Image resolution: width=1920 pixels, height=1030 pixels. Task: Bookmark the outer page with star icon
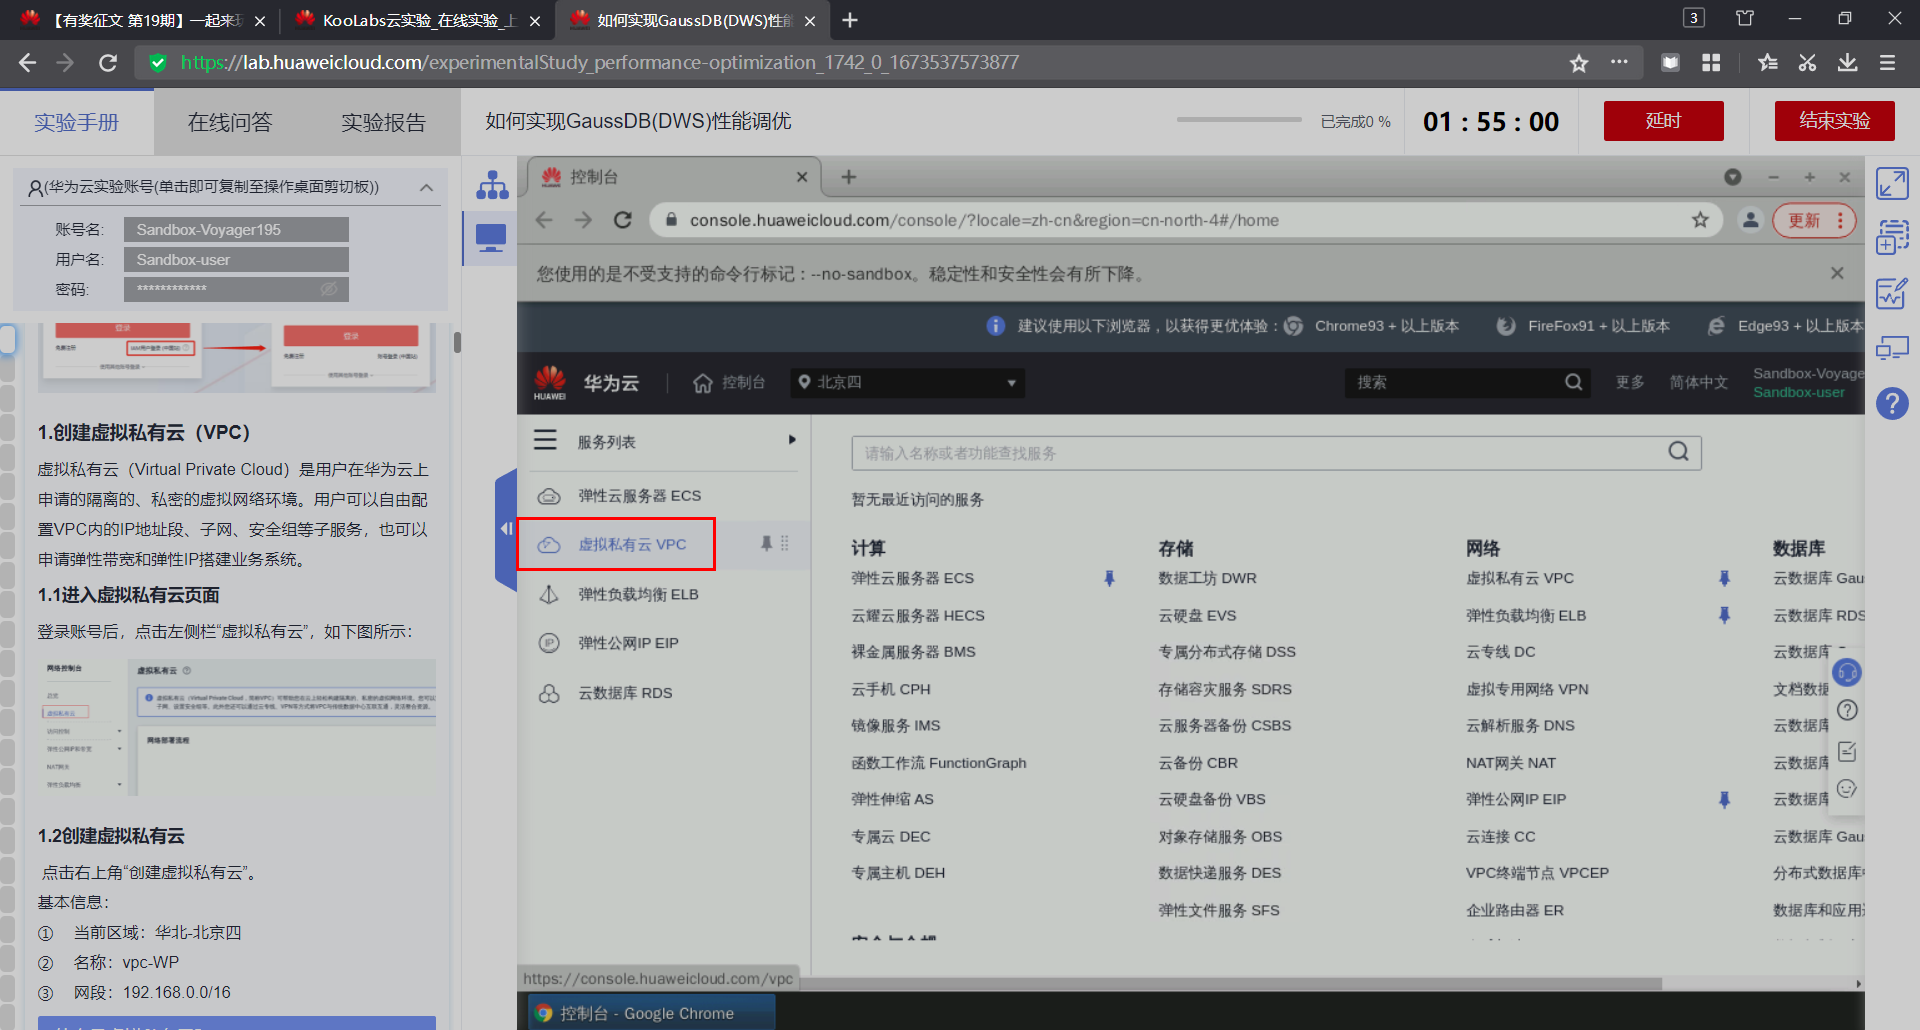click(1579, 63)
